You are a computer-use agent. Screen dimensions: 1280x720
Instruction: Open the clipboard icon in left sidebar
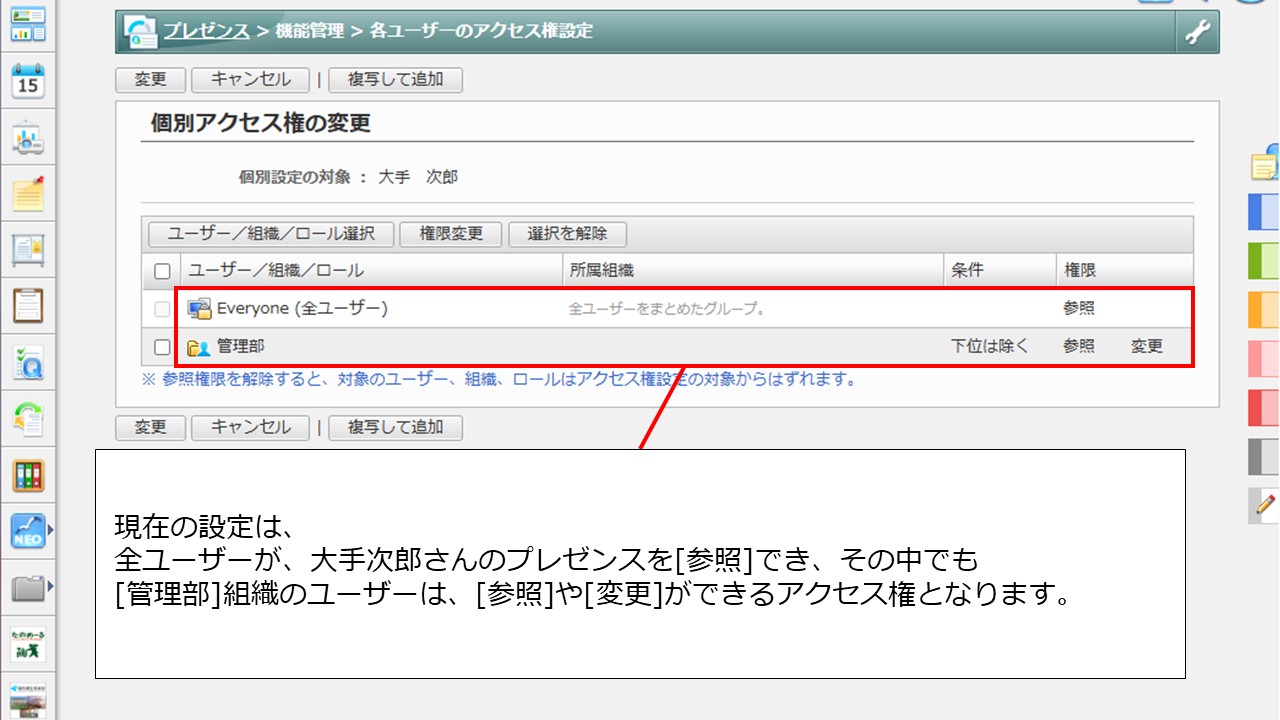tap(28, 305)
